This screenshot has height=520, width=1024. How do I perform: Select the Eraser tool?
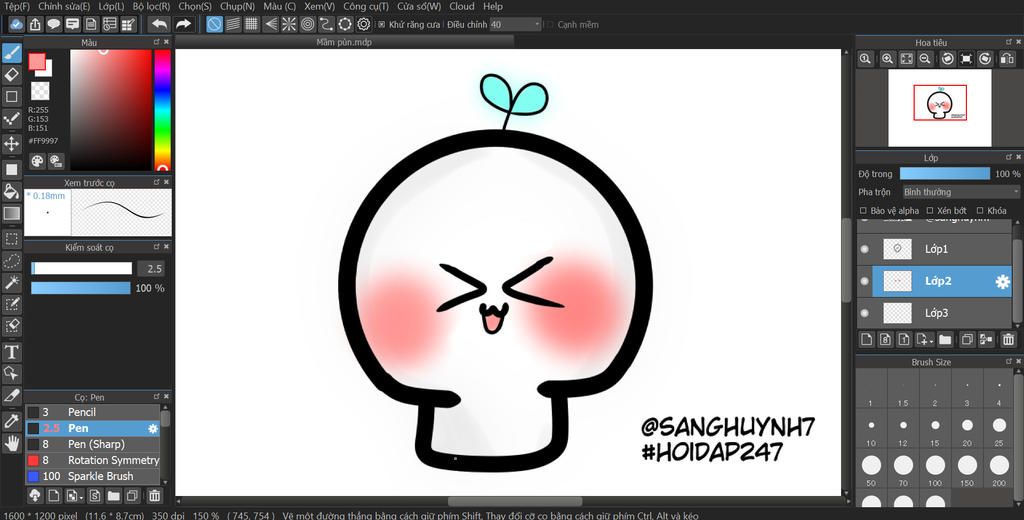[12, 74]
